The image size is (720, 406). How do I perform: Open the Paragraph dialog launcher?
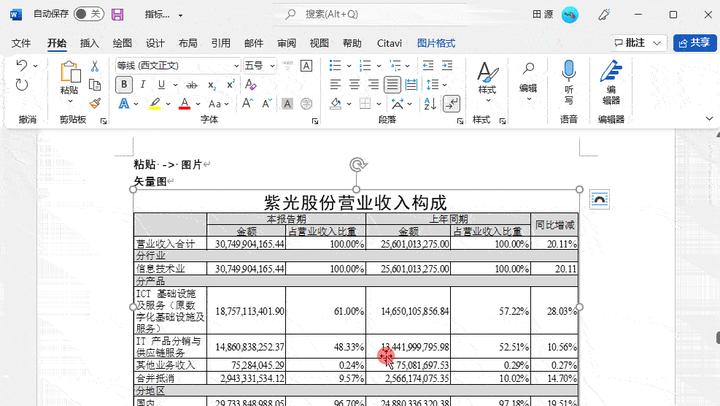point(460,121)
